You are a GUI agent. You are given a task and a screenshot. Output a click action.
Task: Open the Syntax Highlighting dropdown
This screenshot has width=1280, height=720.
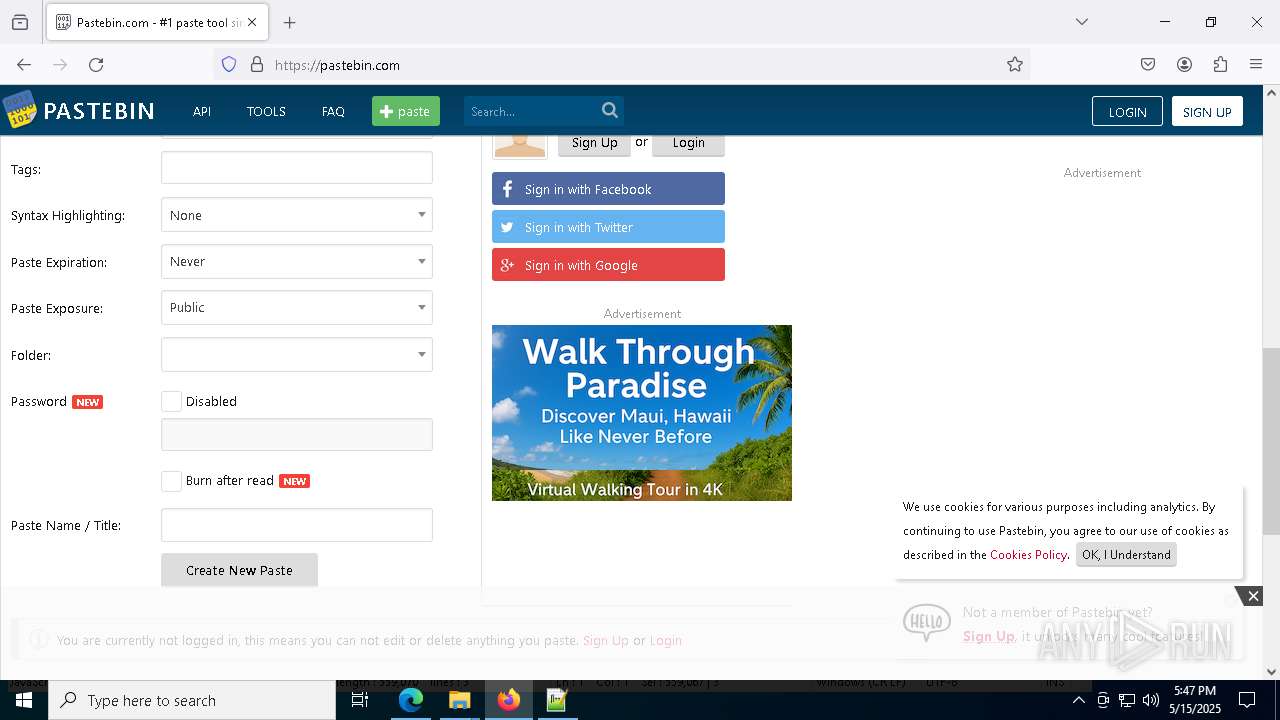(x=297, y=215)
